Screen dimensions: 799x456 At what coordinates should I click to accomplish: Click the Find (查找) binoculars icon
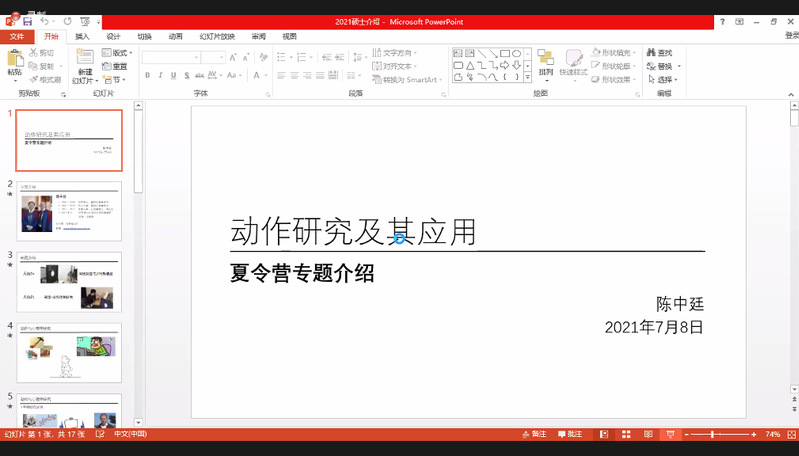pyautogui.click(x=651, y=53)
